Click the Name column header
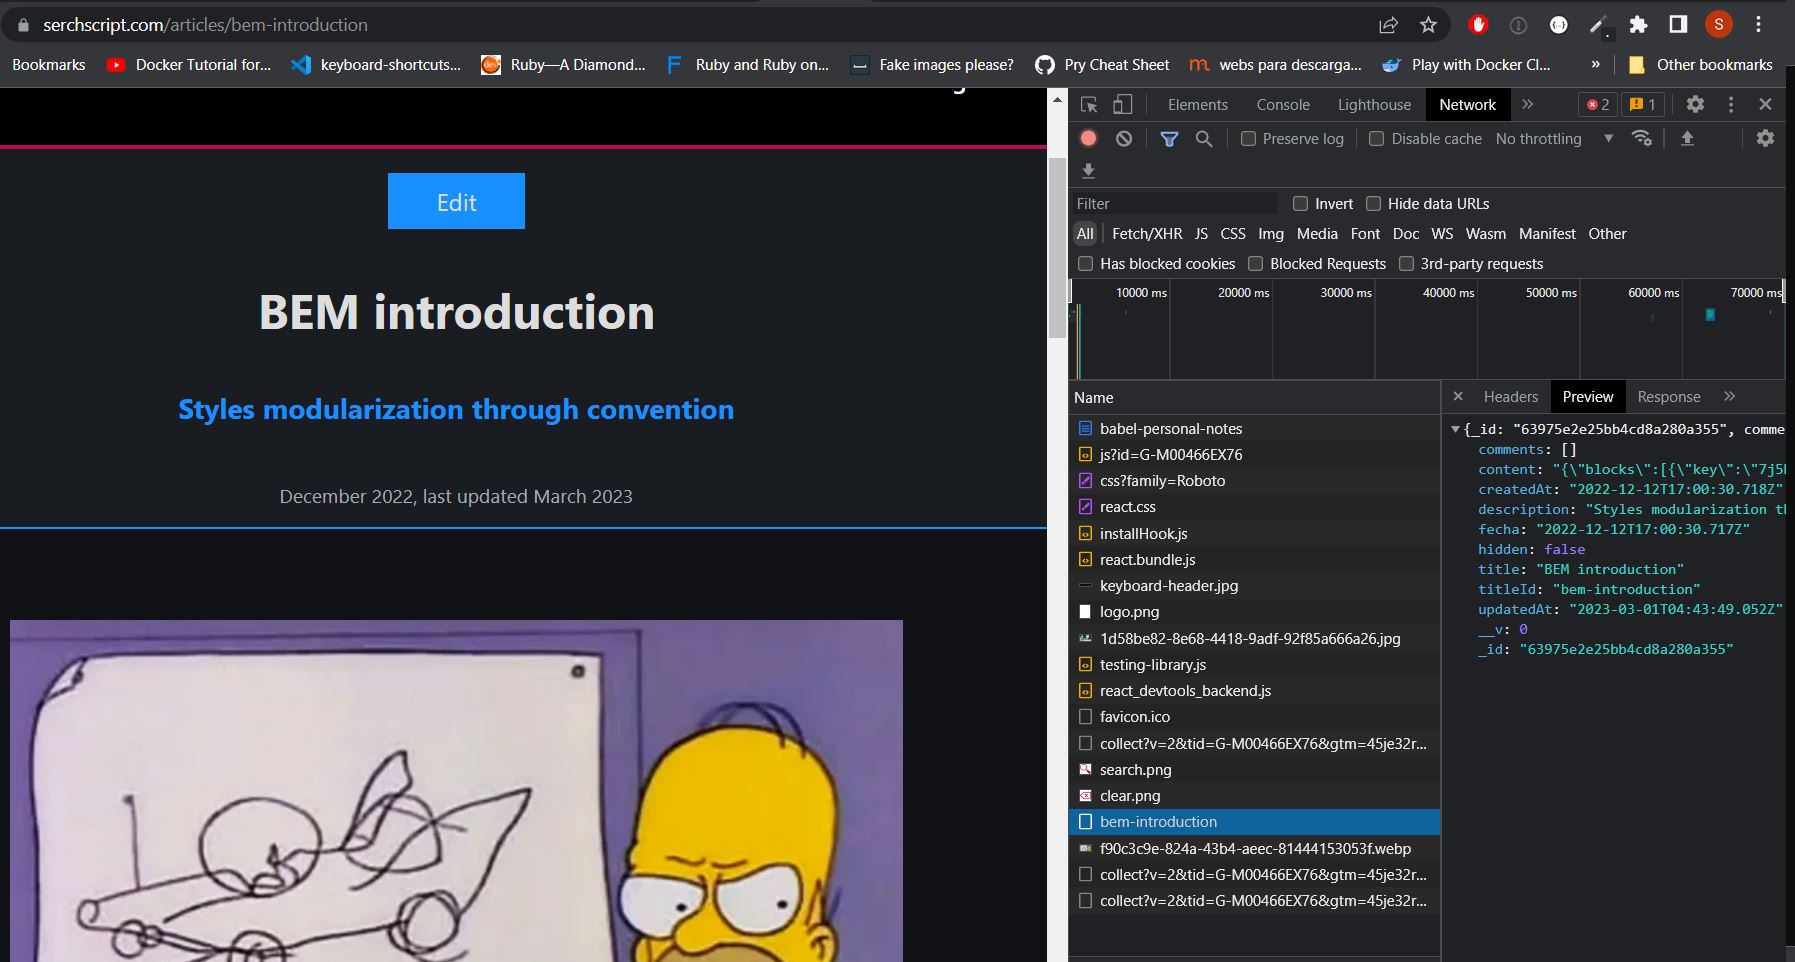This screenshot has width=1795, height=962. click(x=1254, y=398)
